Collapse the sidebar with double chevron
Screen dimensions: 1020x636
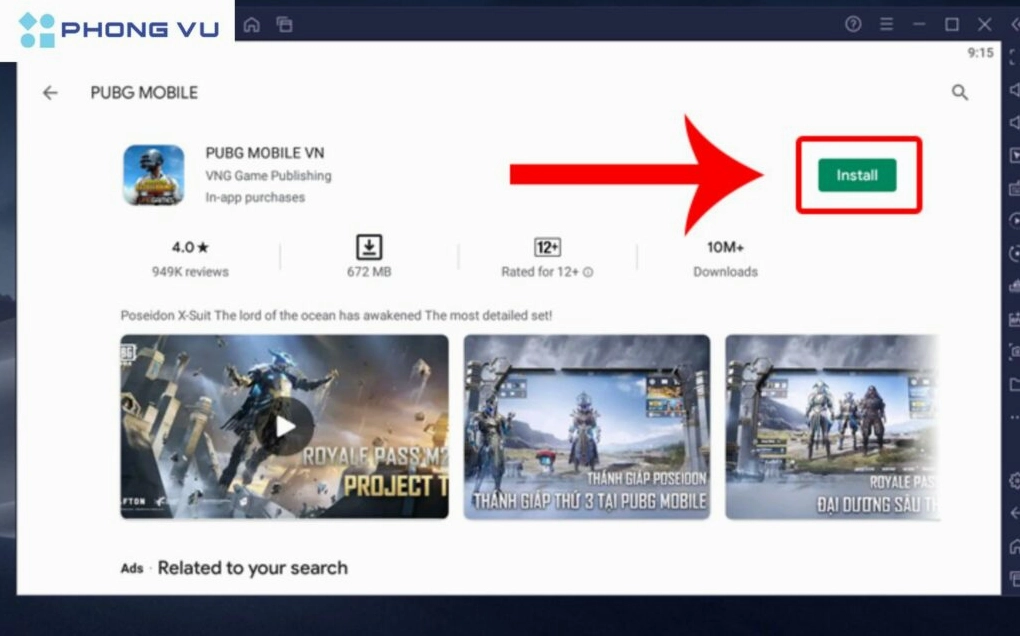tap(1015, 23)
